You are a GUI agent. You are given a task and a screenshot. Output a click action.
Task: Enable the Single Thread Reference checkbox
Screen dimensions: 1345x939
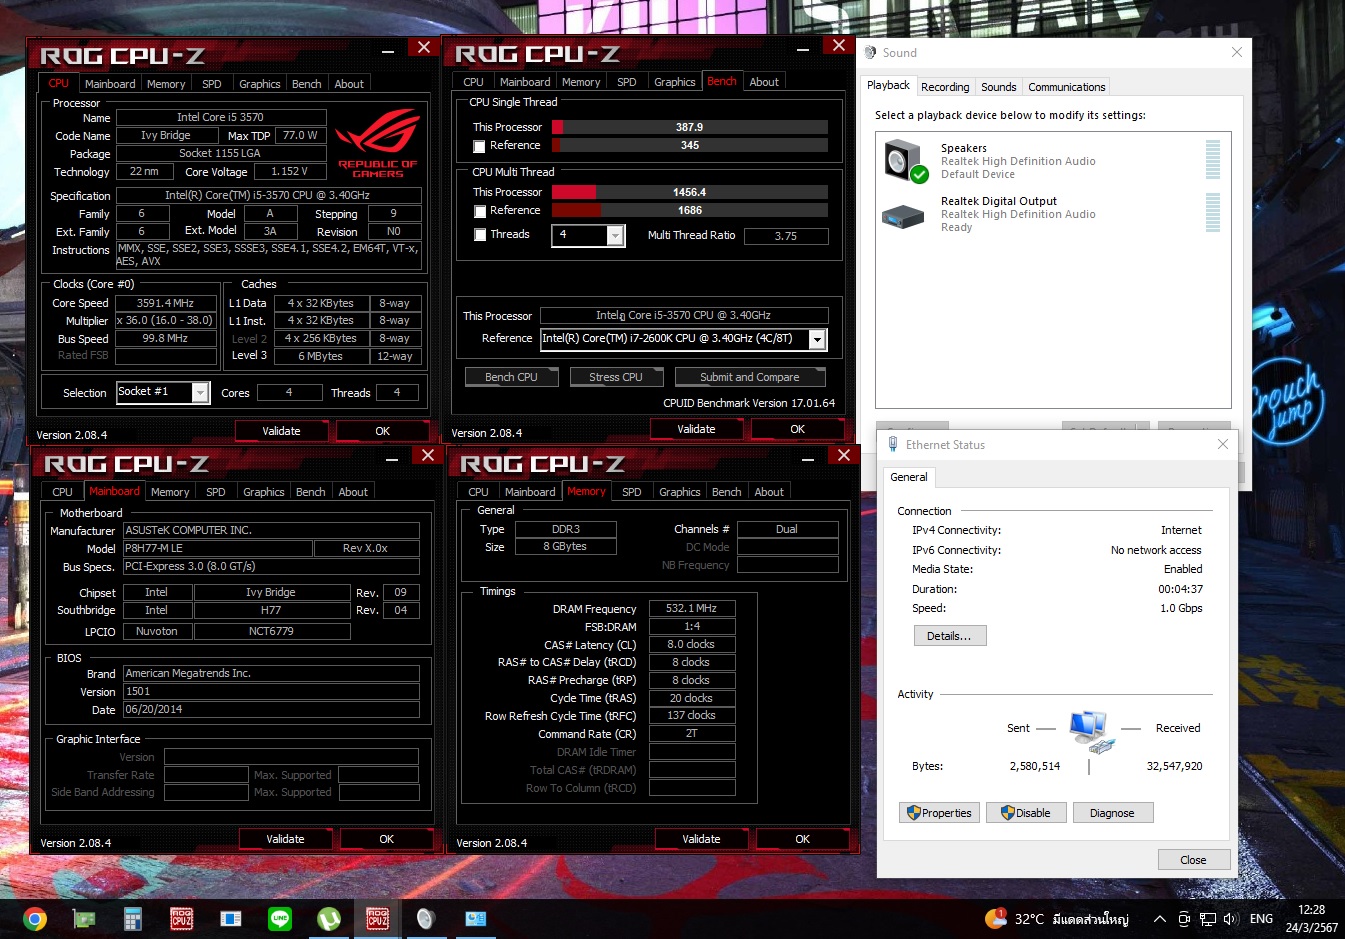(x=480, y=146)
